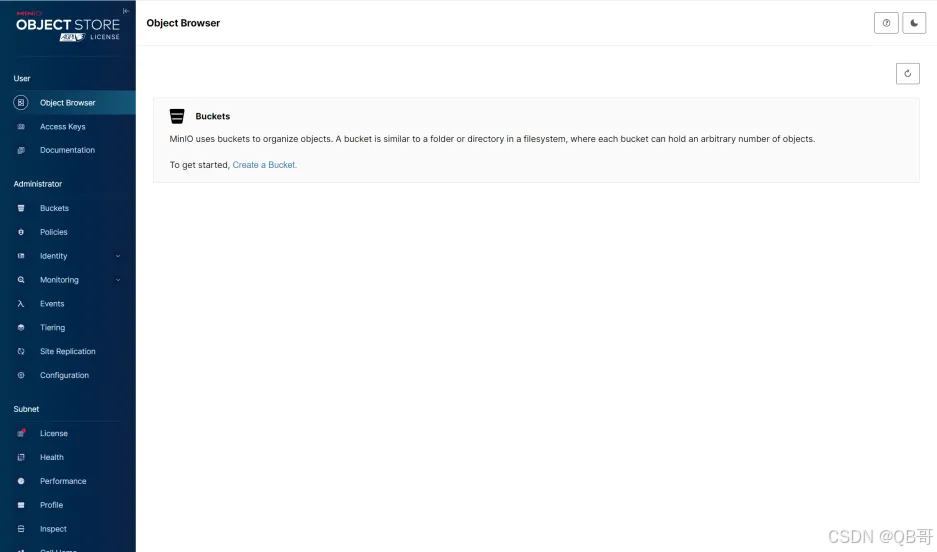The image size is (937, 552).
Task: Toggle dark mode with moon button
Action: 914,23
